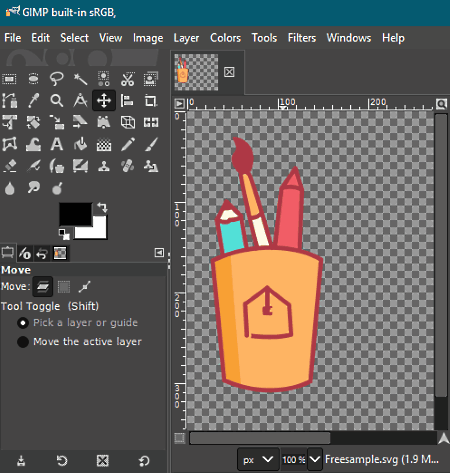Screen dimensions: 450x473
Task: Open the Colors menu
Action: [225, 38]
